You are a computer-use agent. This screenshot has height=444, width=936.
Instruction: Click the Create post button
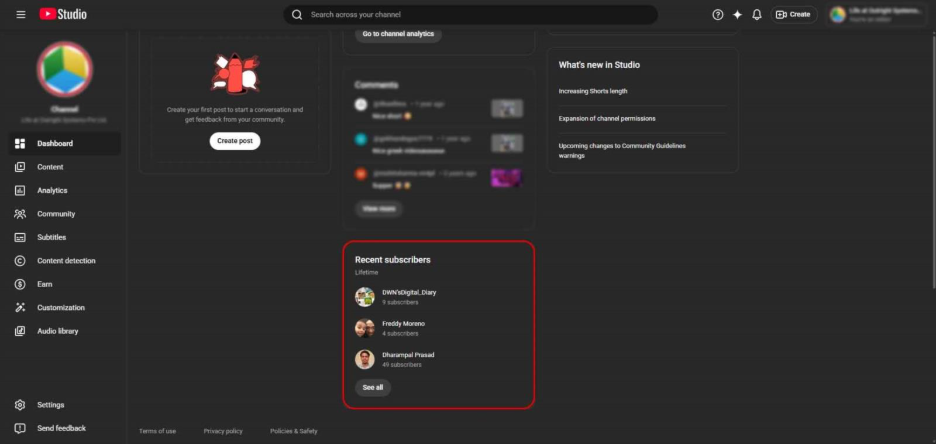pyautogui.click(x=235, y=141)
